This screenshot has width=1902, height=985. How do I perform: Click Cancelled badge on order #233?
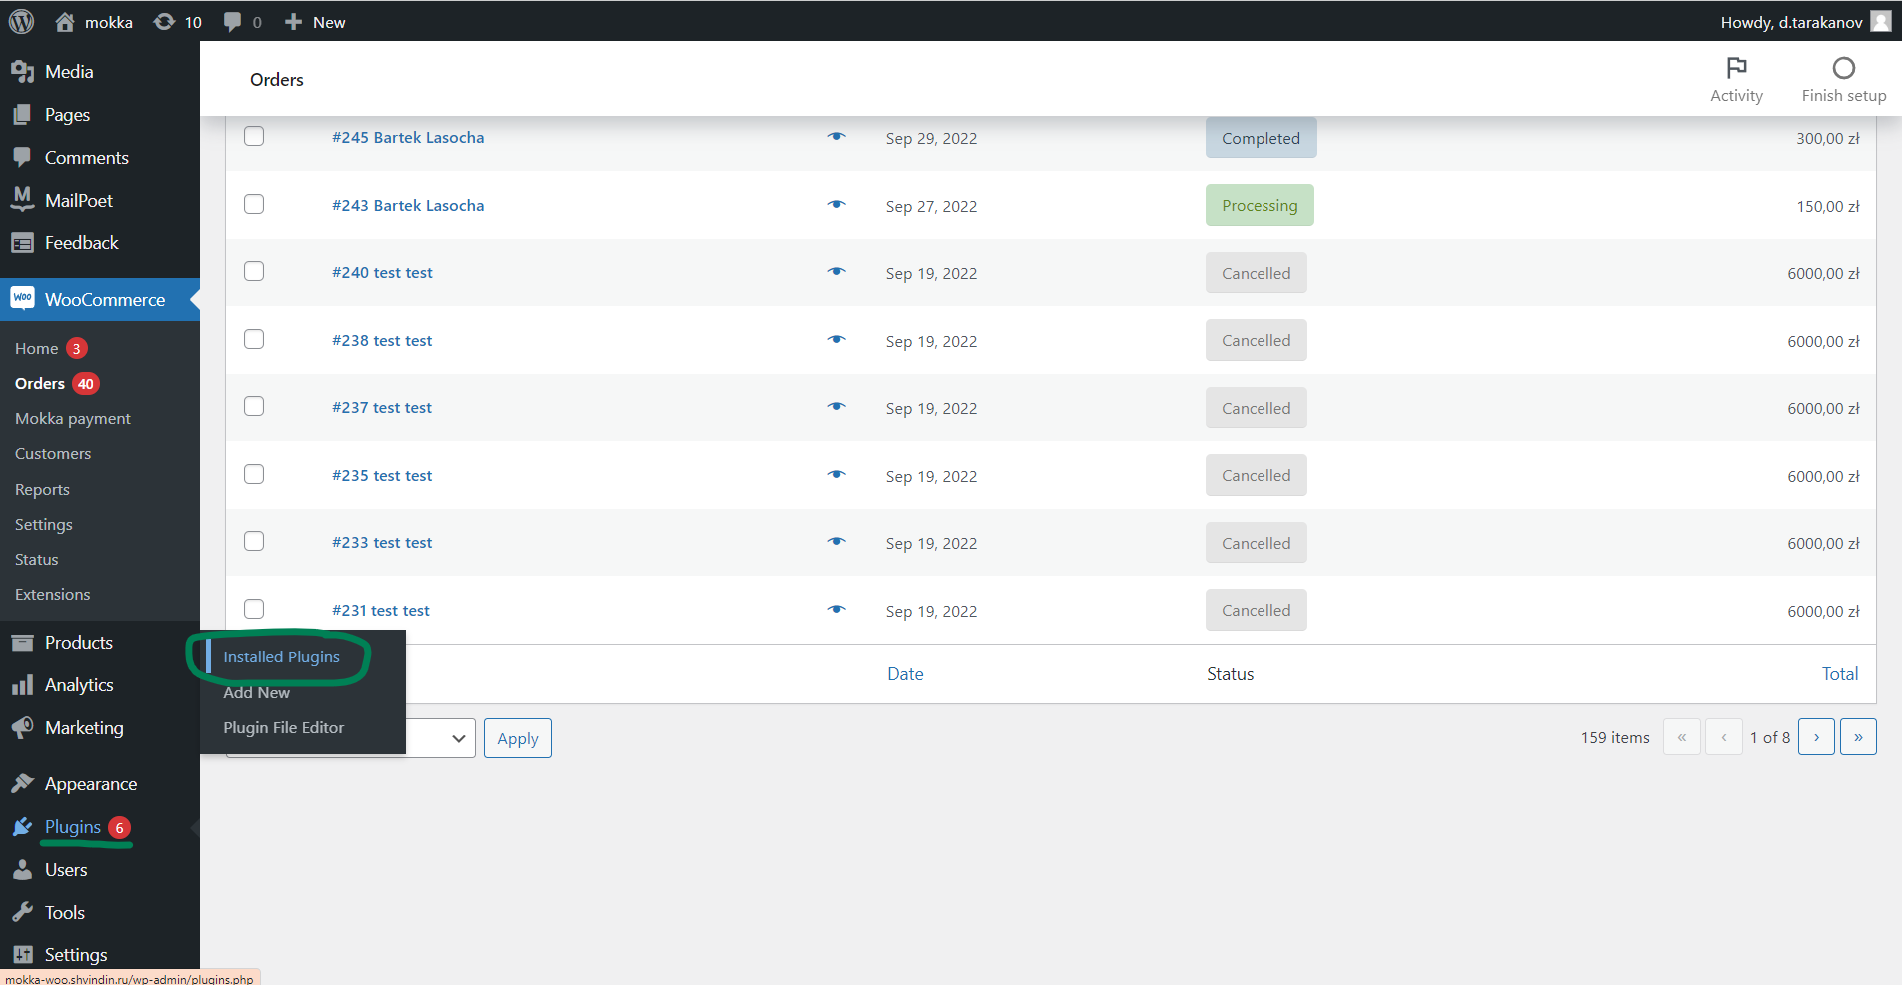coord(1256,543)
